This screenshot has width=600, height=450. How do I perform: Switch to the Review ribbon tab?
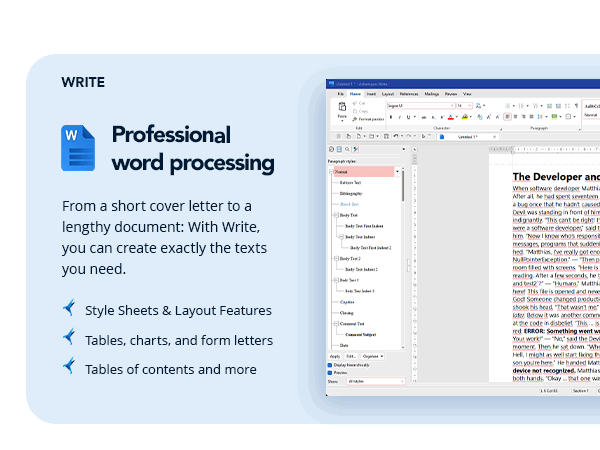[451, 94]
